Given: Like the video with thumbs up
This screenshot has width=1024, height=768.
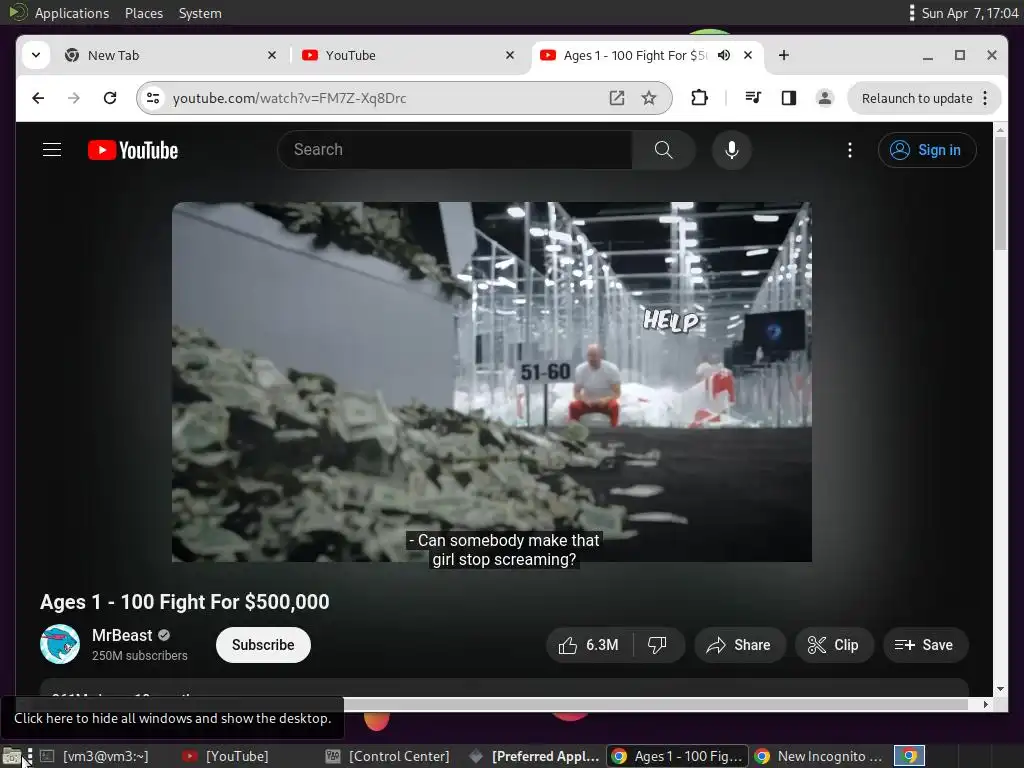Looking at the screenshot, I should [589, 645].
